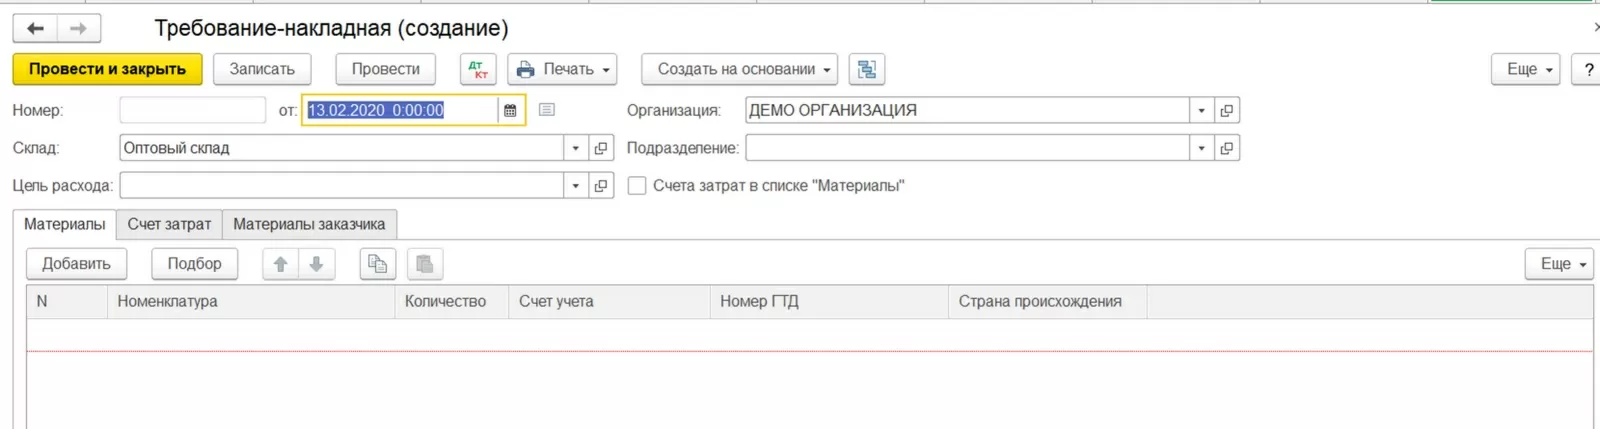Screen dimensions: 1600x429
Task: Open the Печать dropdown menu
Action: click(x=562, y=69)
